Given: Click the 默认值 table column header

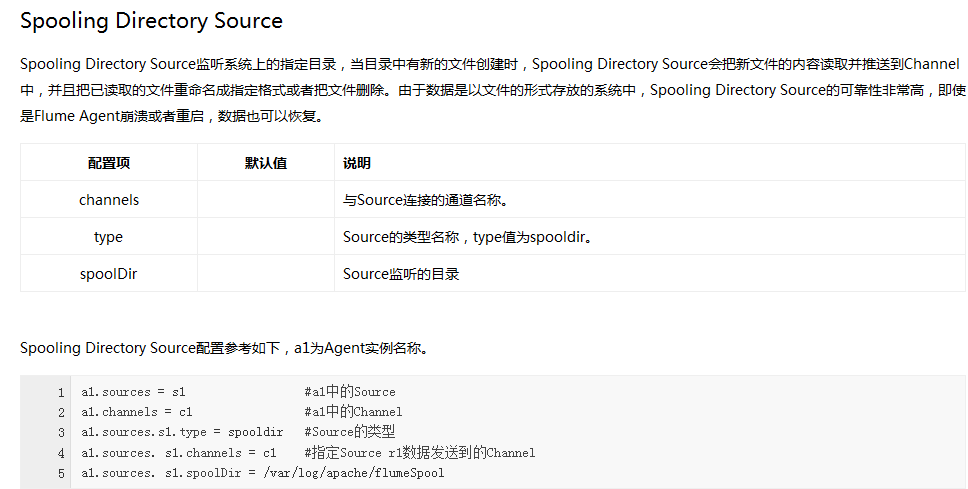Looking at the screenshot, I should click(x=265, y=163).
